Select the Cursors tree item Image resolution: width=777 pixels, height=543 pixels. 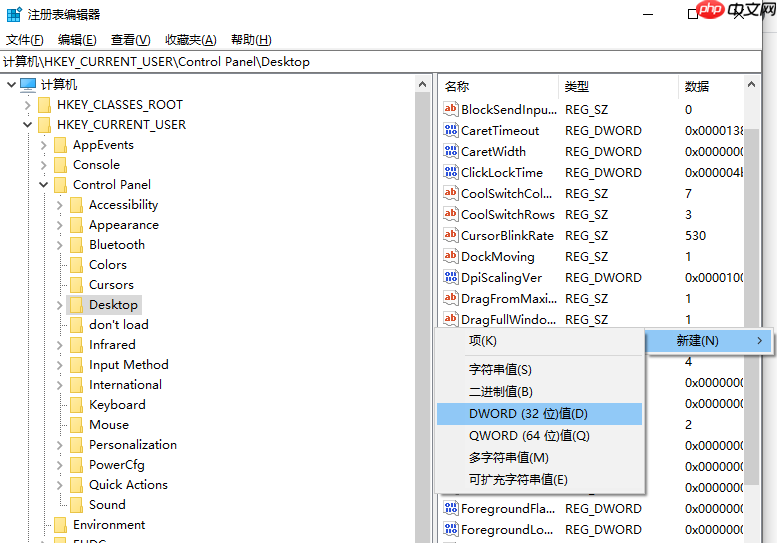[111, 285]
